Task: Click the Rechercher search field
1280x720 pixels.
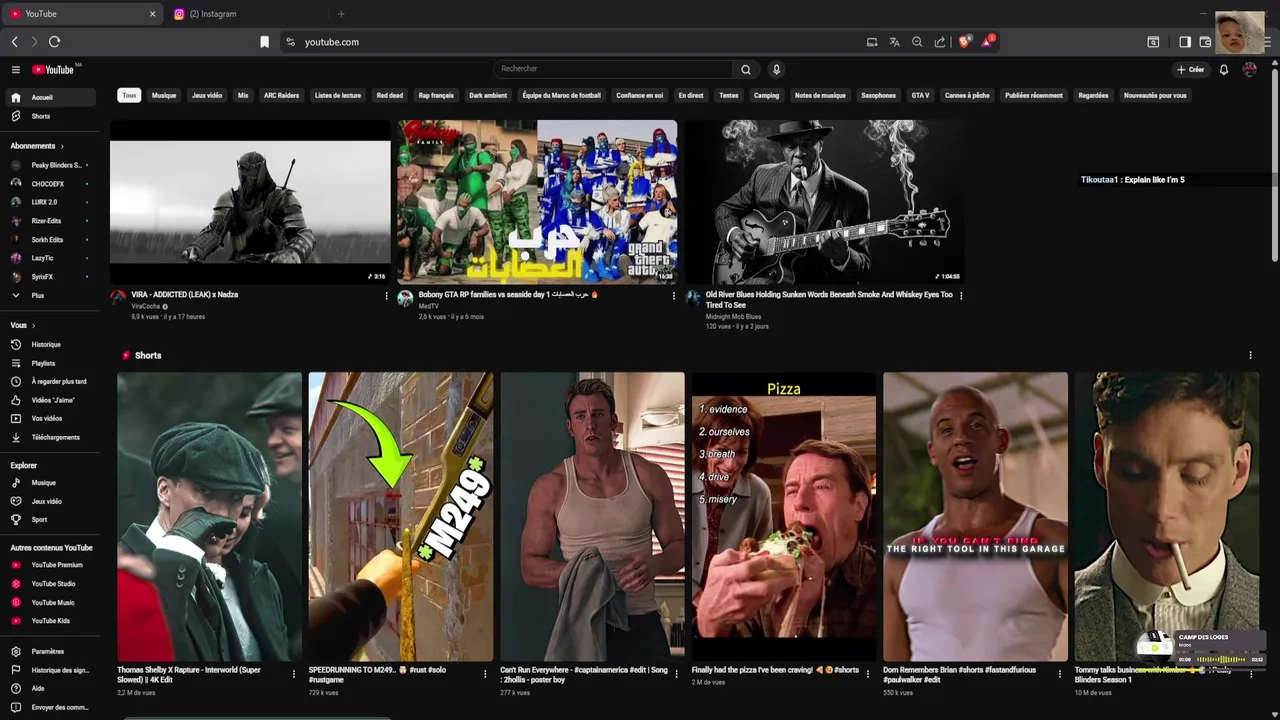Action: (613, 69)
